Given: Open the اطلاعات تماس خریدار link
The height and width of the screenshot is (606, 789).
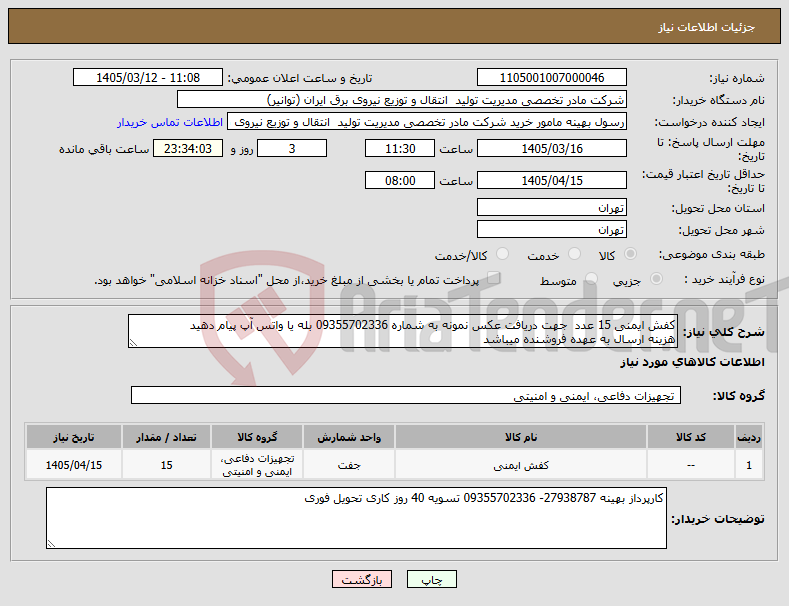Looking at the screenshot, I should coord(170,122).
